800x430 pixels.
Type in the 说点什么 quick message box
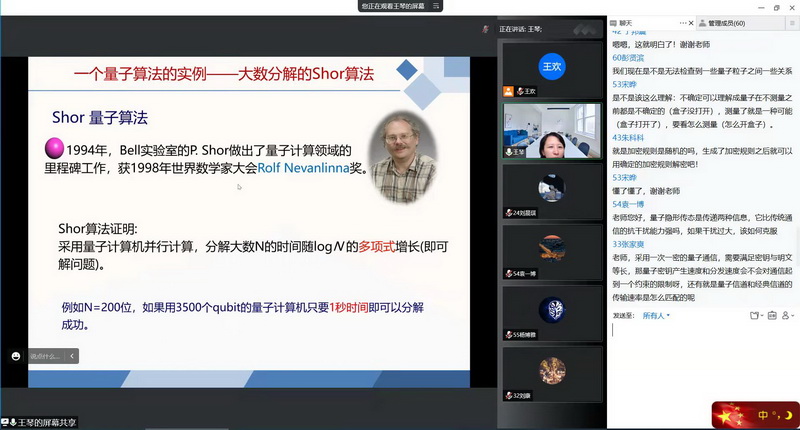[44, 355]
